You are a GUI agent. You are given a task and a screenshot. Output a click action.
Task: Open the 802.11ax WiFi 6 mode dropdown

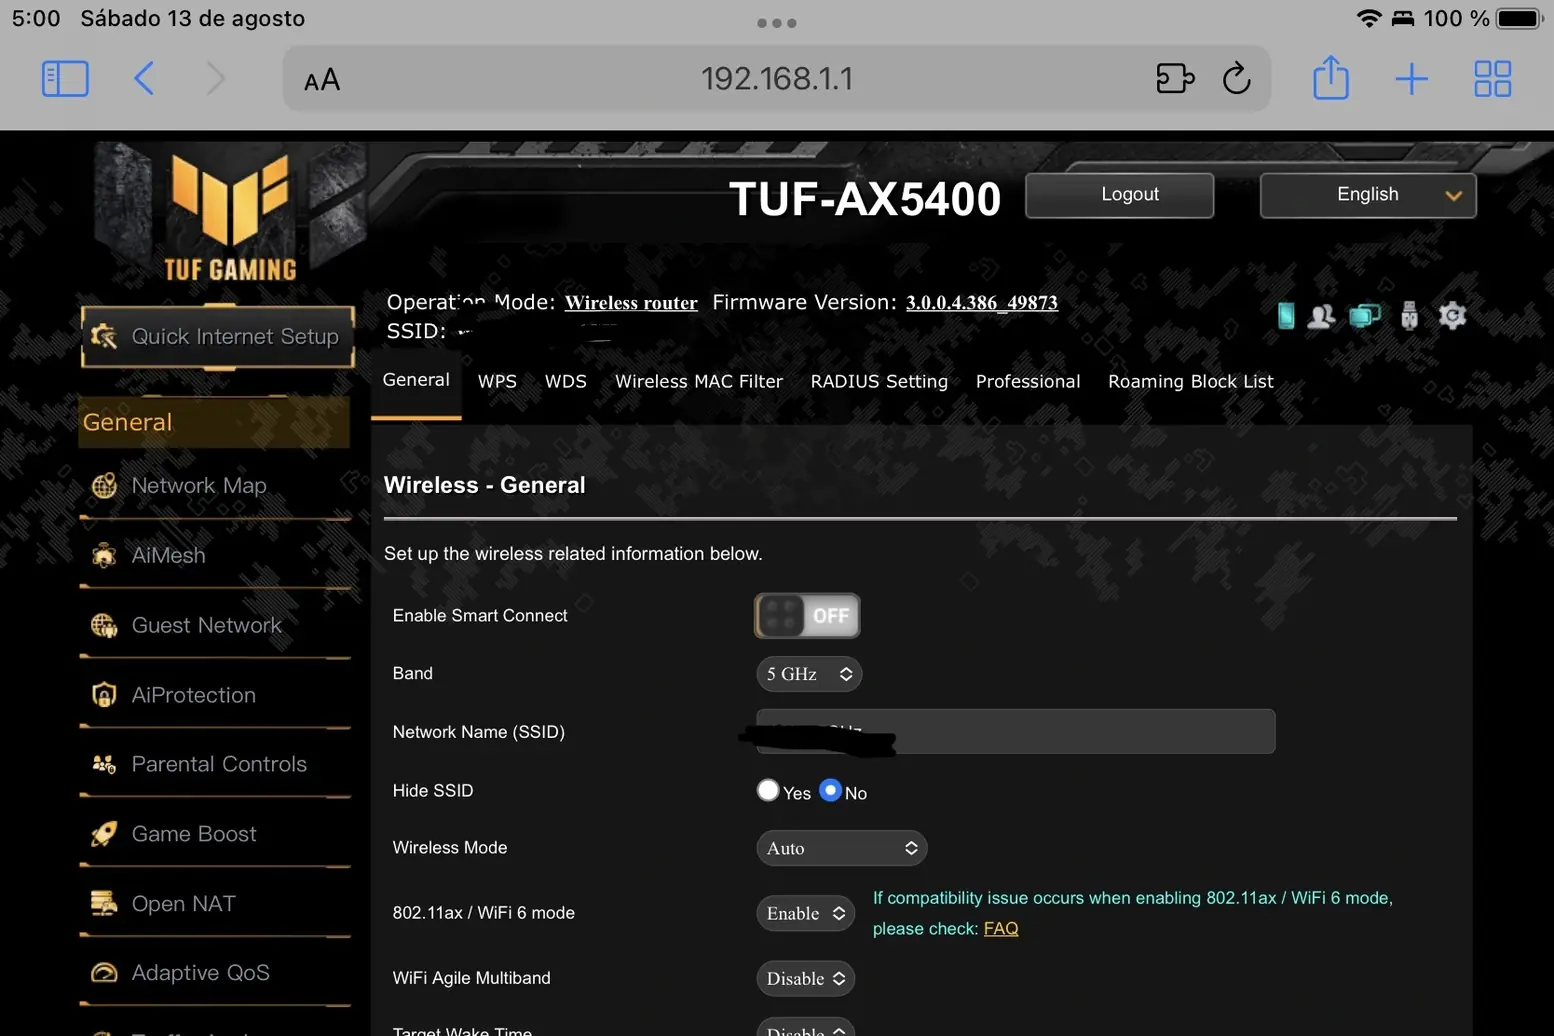coord(805,913)
